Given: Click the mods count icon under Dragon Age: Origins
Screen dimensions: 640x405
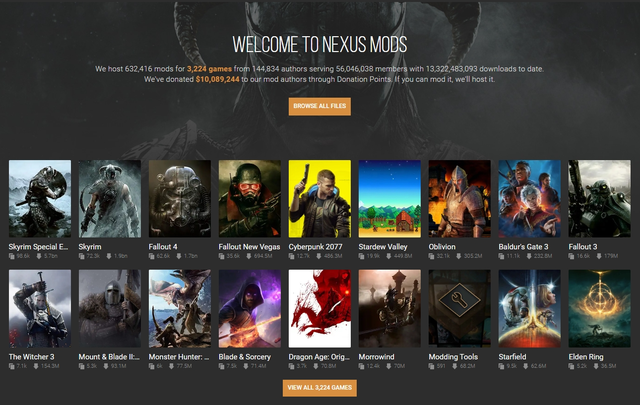Looking at the screenshot, I should [292, 366].
